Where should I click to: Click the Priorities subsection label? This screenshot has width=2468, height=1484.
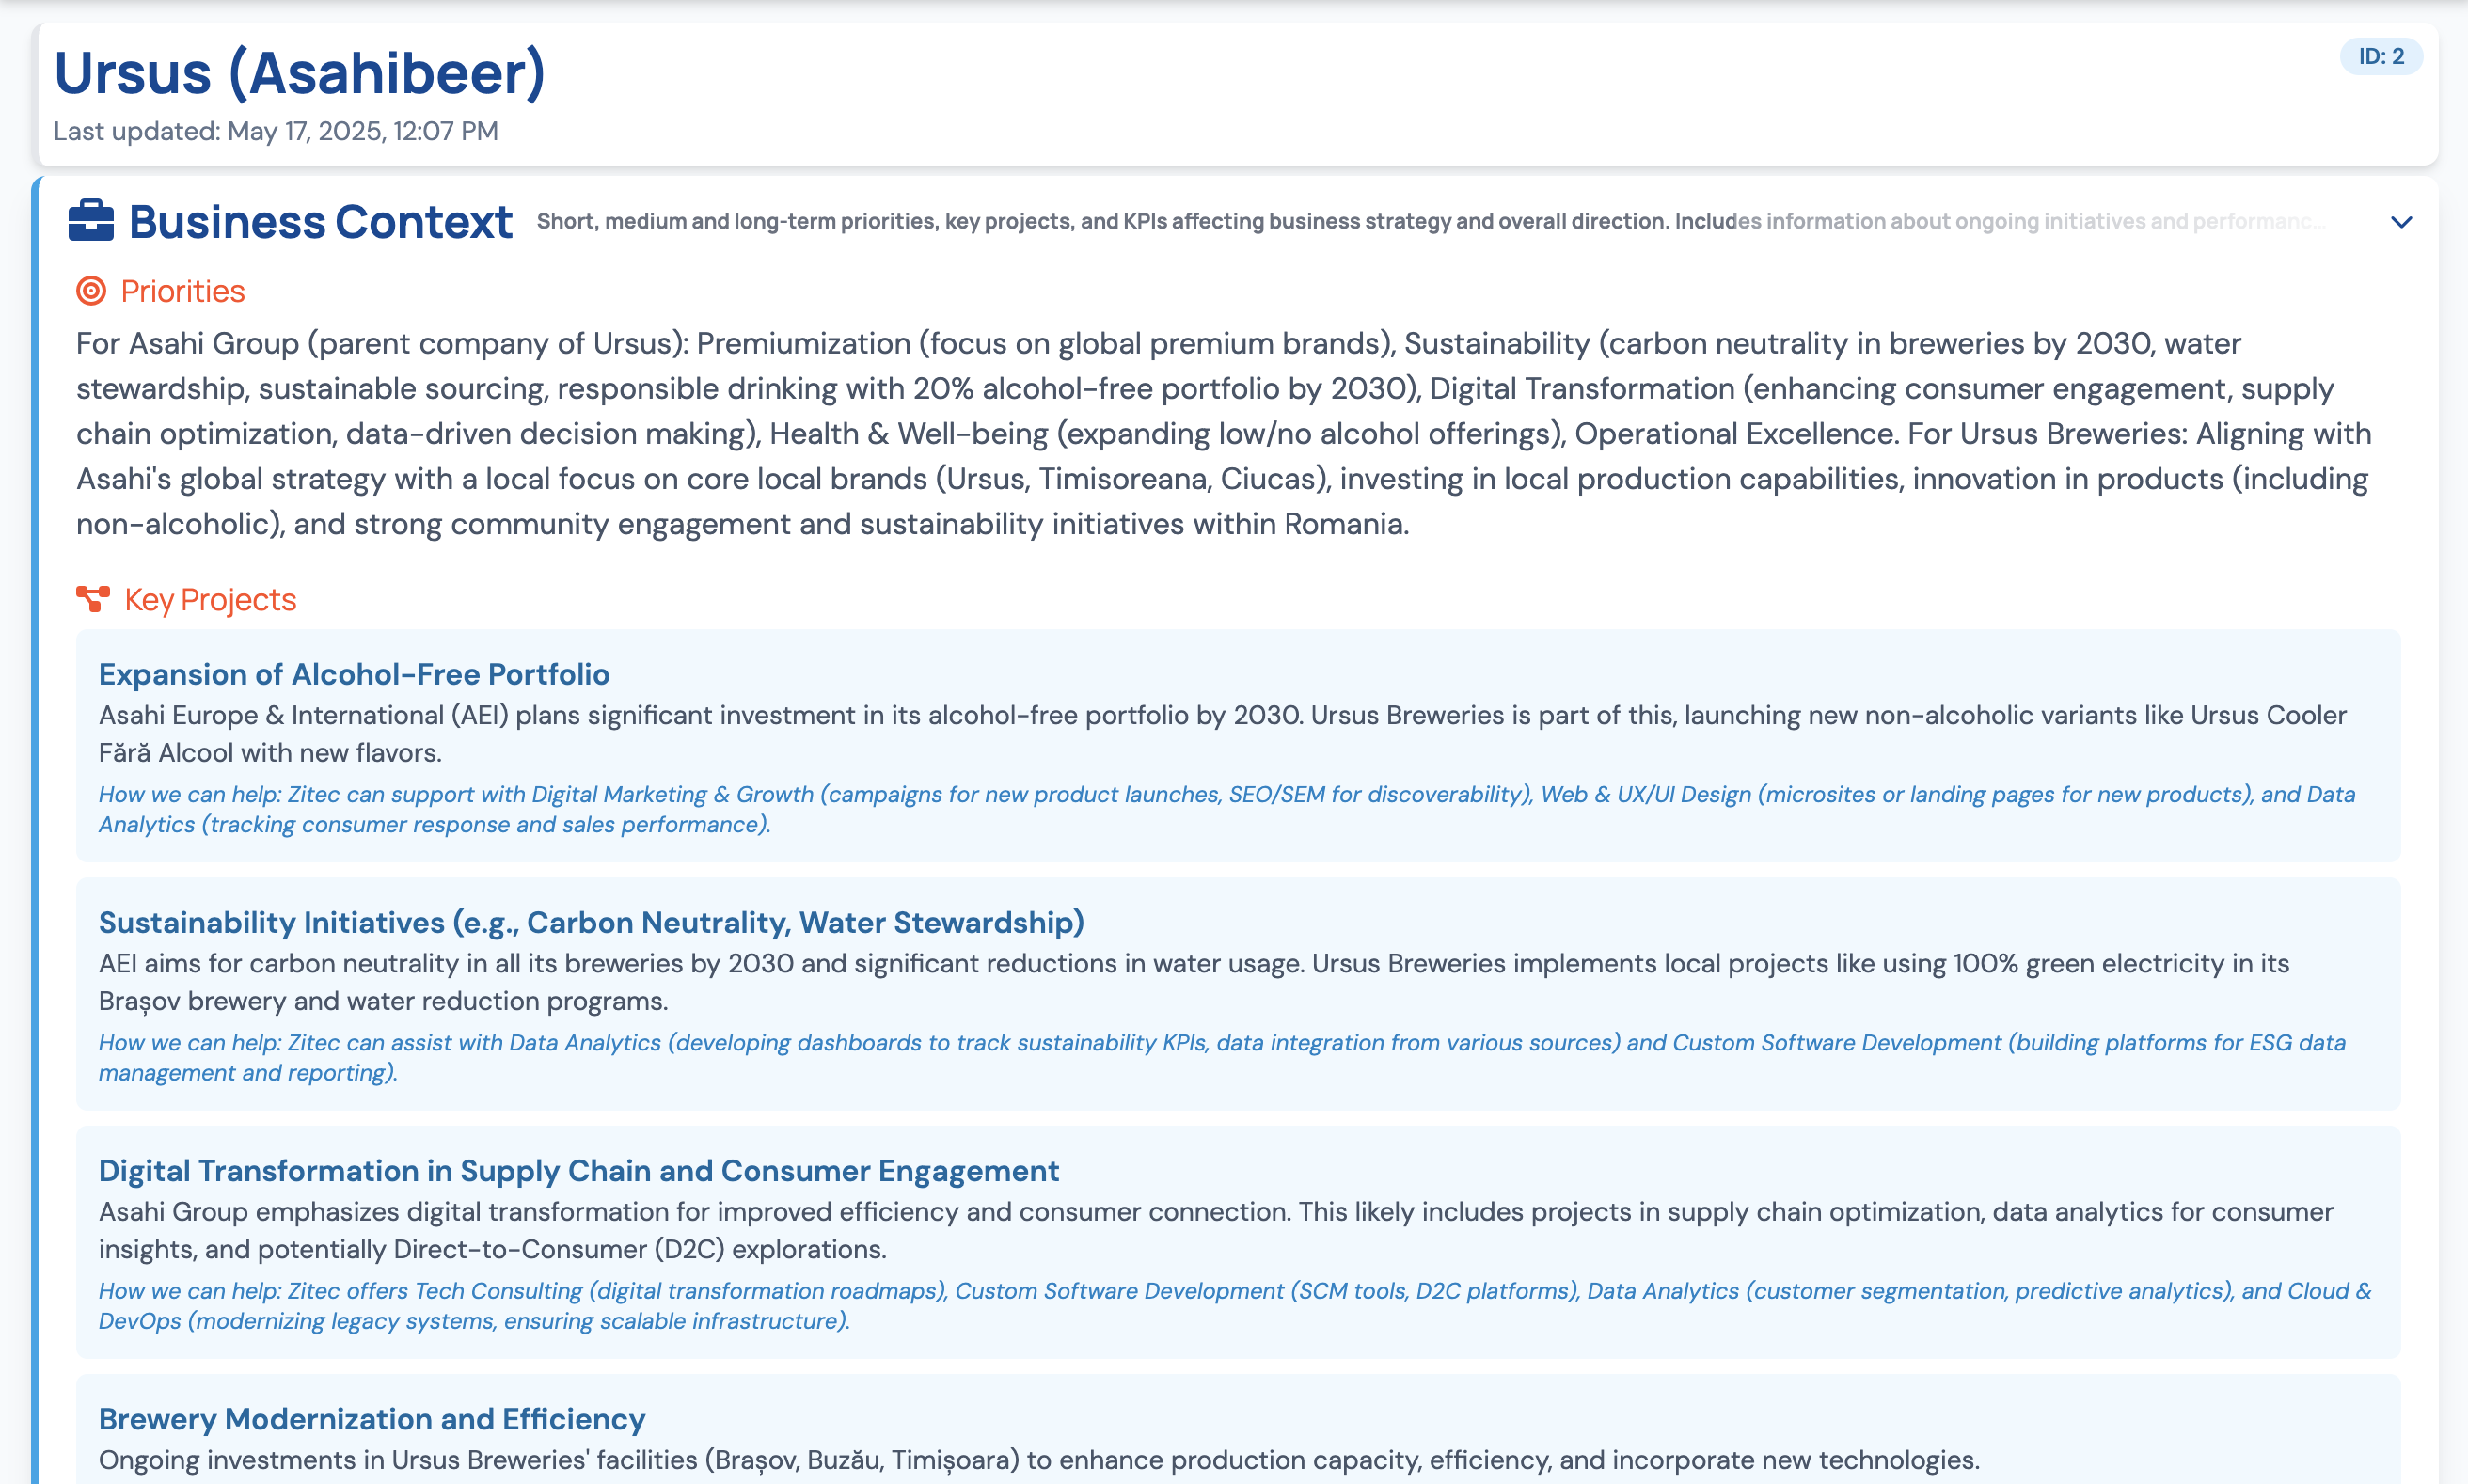point(182,291)
